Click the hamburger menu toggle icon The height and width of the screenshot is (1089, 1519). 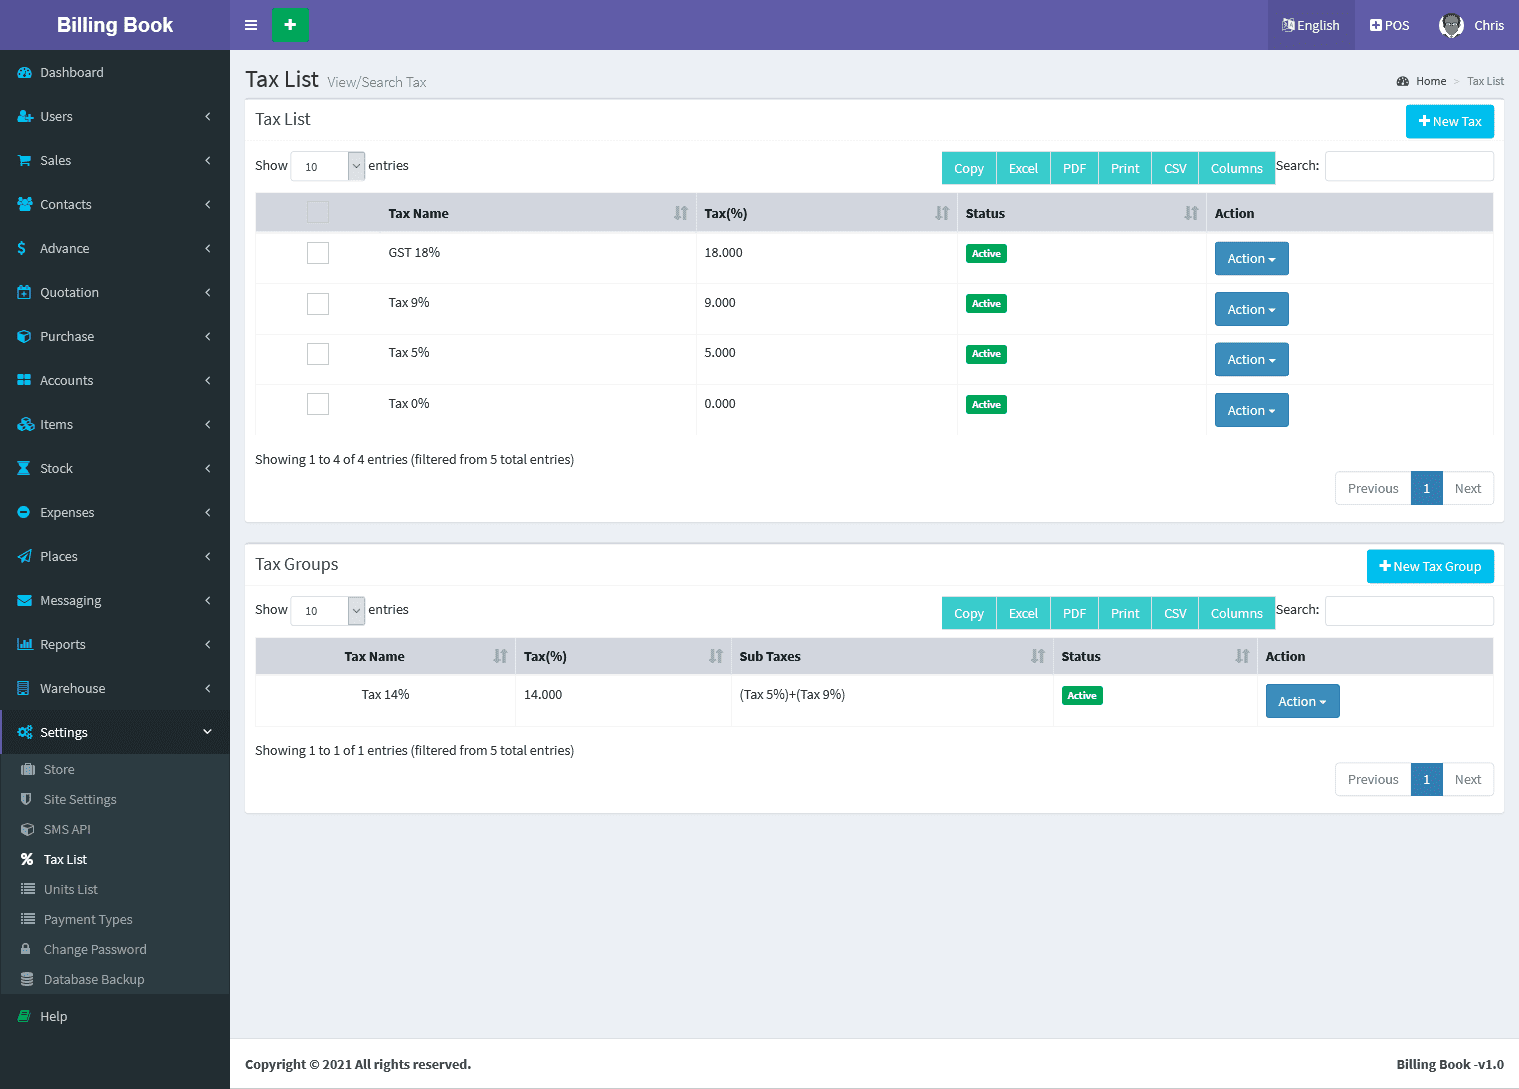tap(251, 25)
